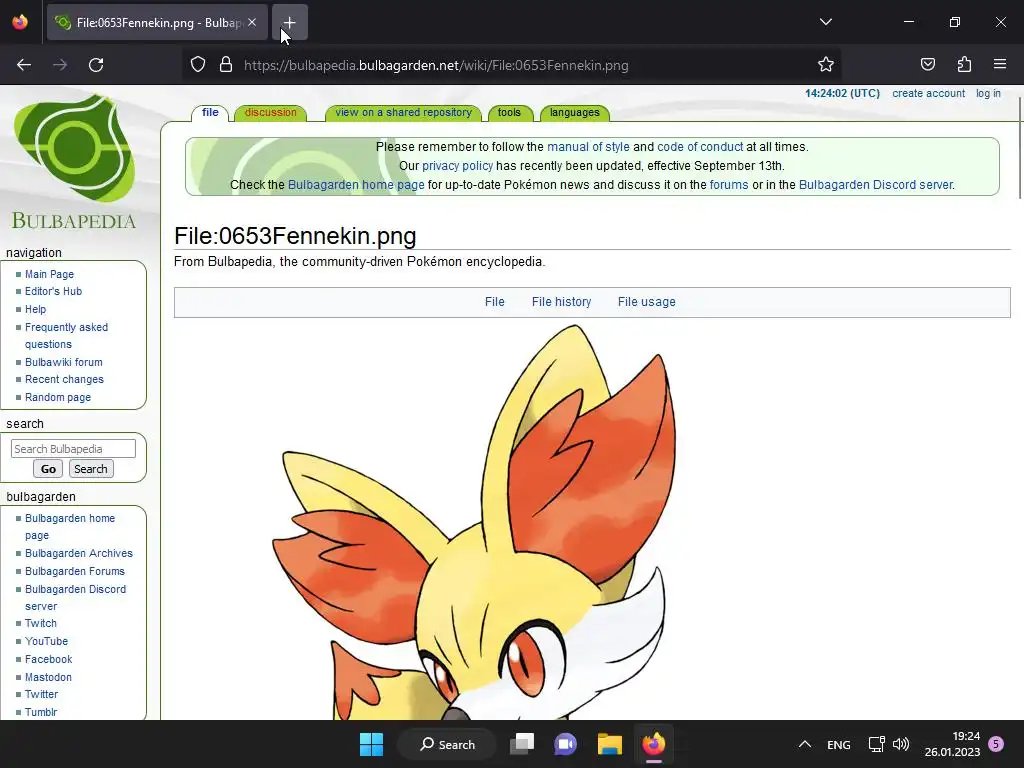The width and height of the screenshot is (1024, 768).
Task: Open view on a shared repository tab
Action: pyautogui.click(x=403, y=112)
